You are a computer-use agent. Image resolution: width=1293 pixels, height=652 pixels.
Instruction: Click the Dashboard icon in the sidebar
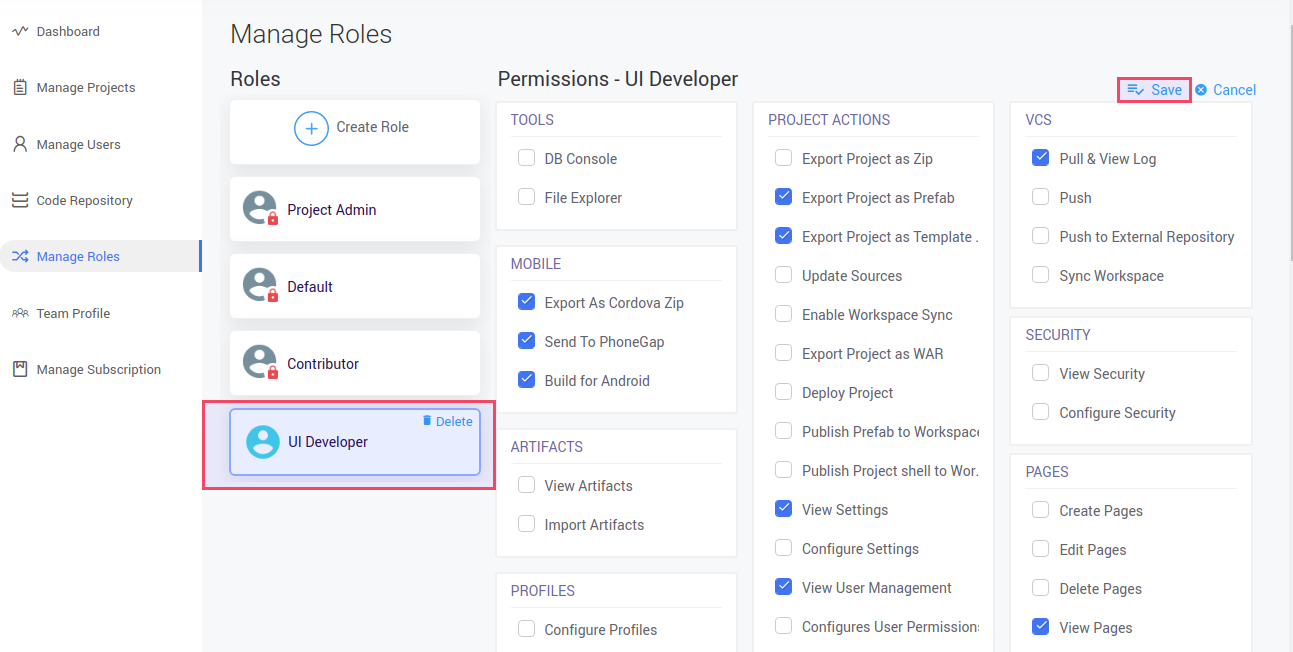(21, 31)
